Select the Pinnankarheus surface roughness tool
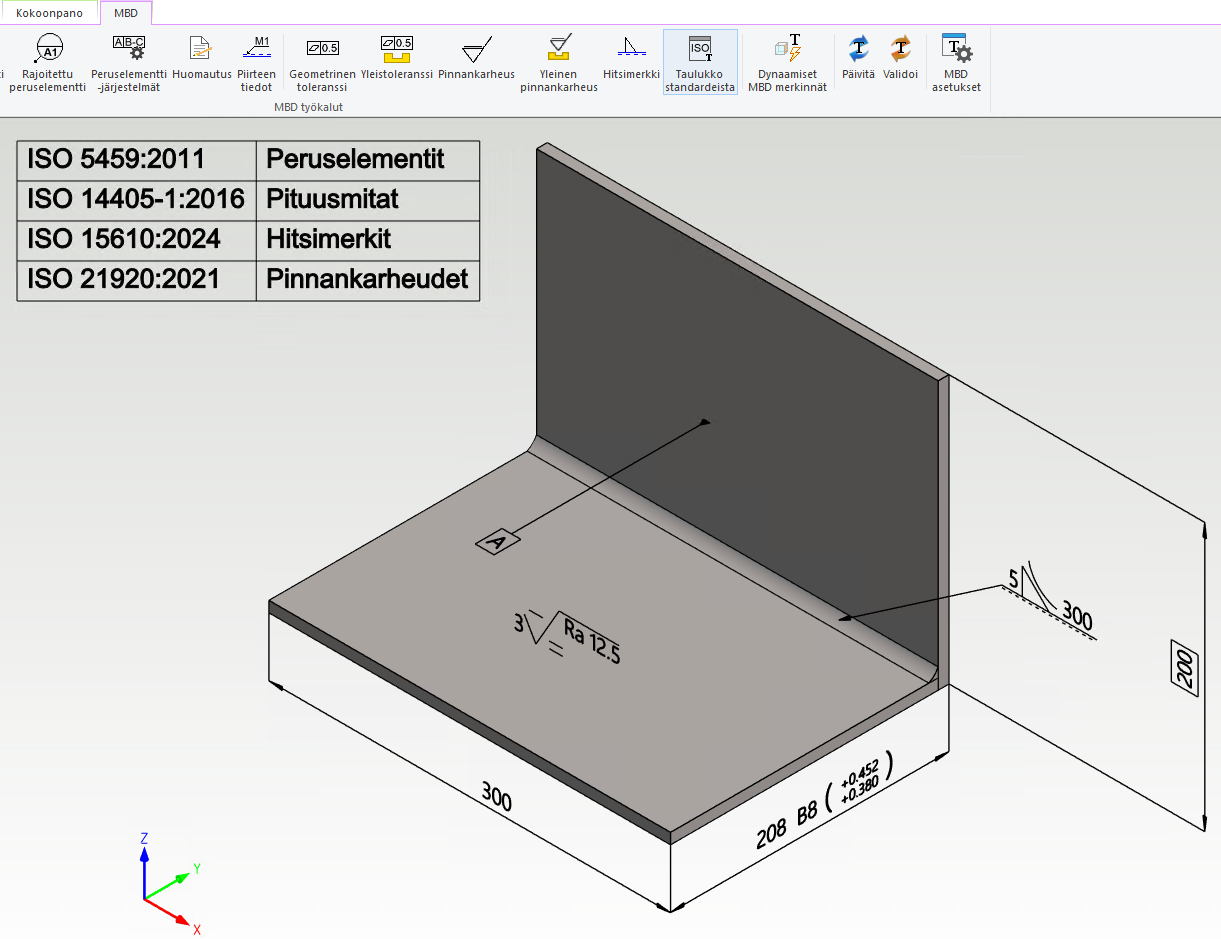Viewport: 1221px width, 939px height. (x=476, y=50)
